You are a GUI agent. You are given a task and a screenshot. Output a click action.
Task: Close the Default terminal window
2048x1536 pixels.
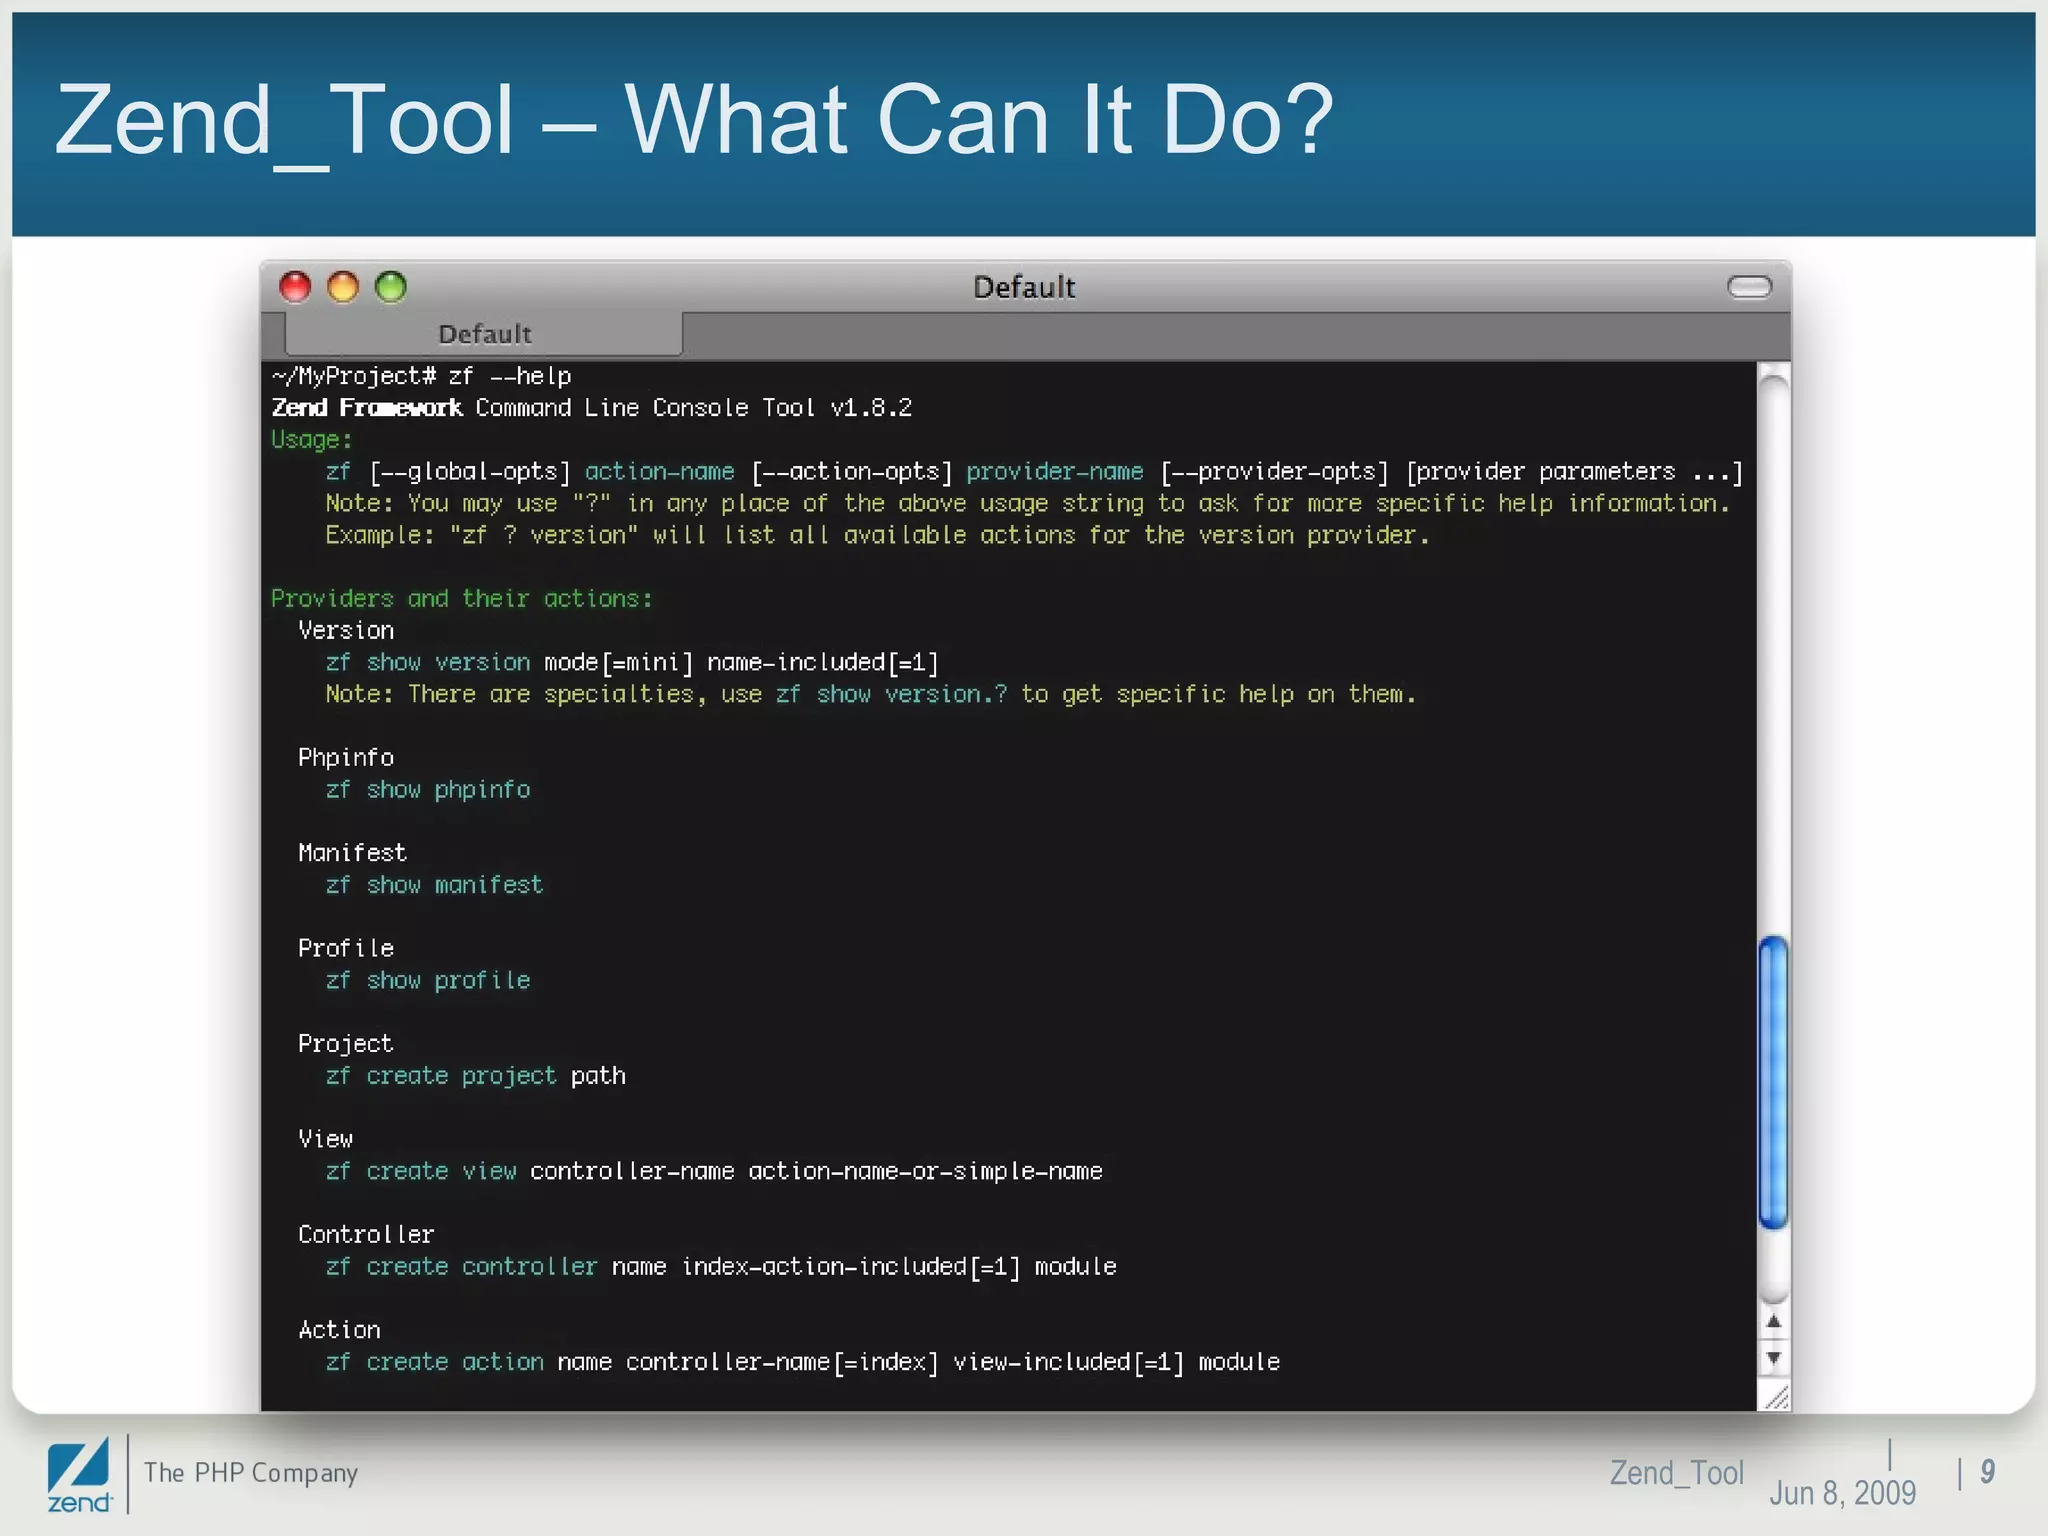tap(295, 287)
